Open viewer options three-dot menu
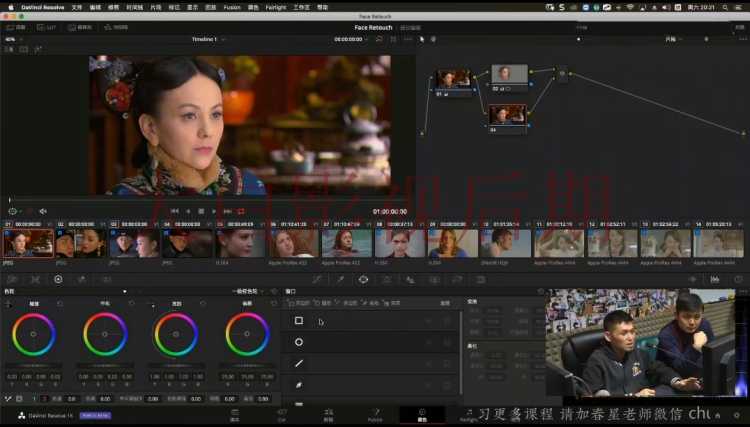The width and height of the screenshot is (750, 427). point(408,39)
